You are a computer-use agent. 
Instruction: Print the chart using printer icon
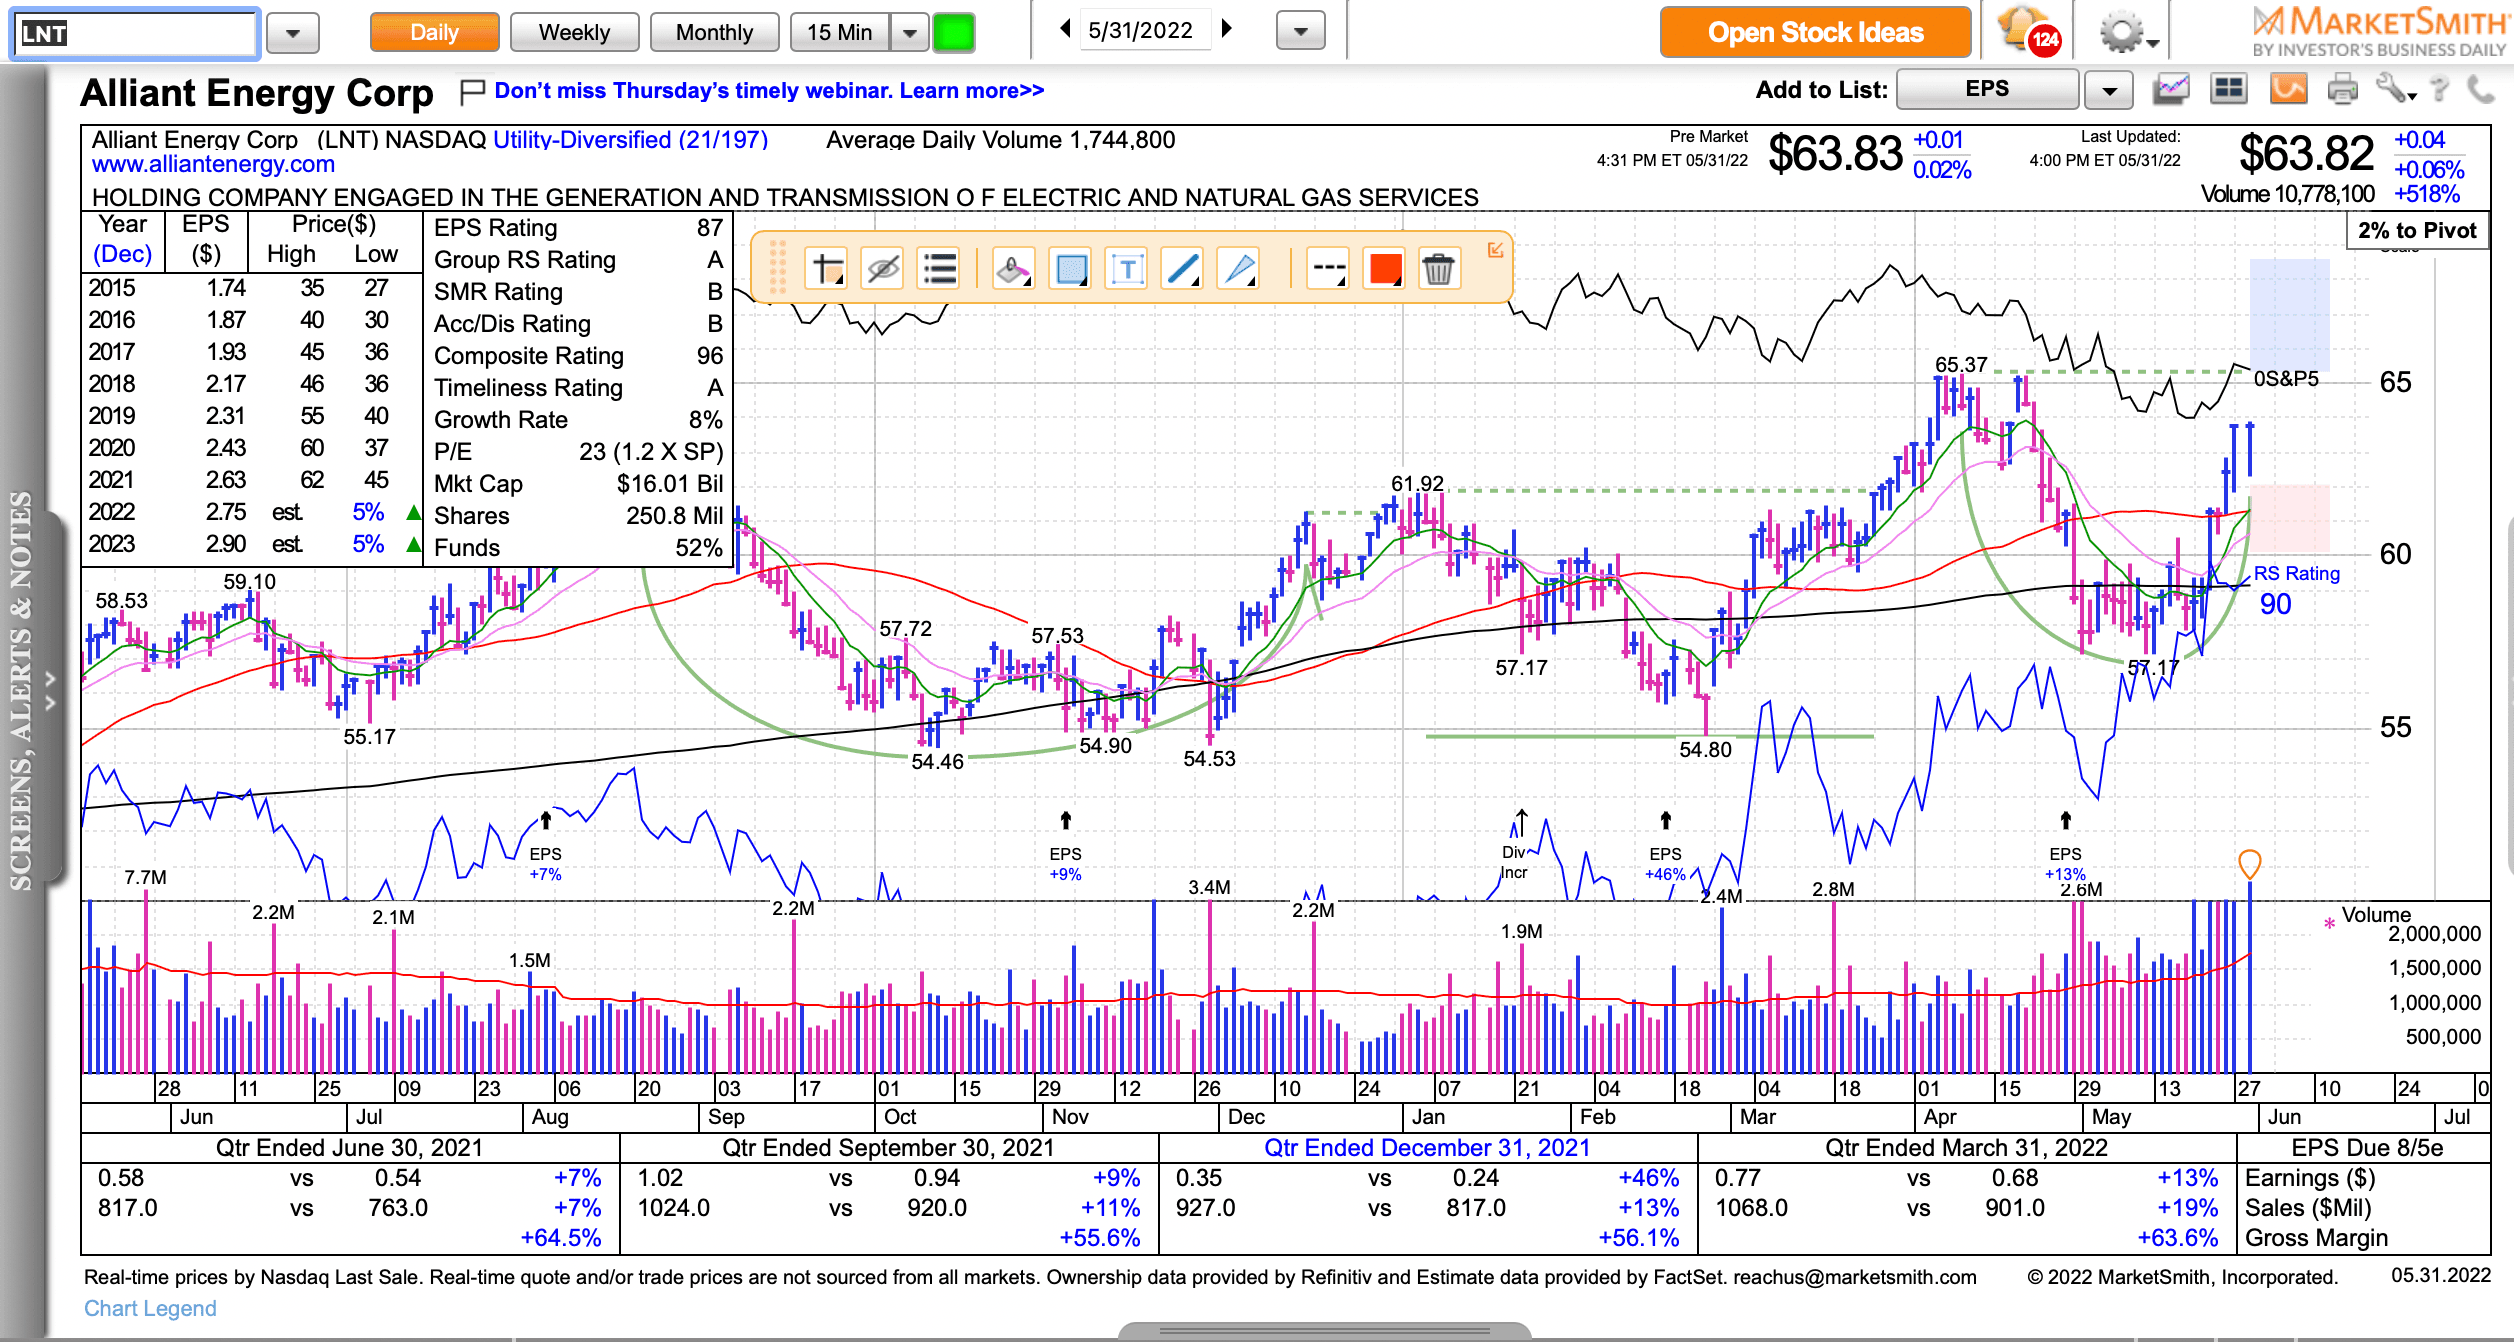point(2342,90)
